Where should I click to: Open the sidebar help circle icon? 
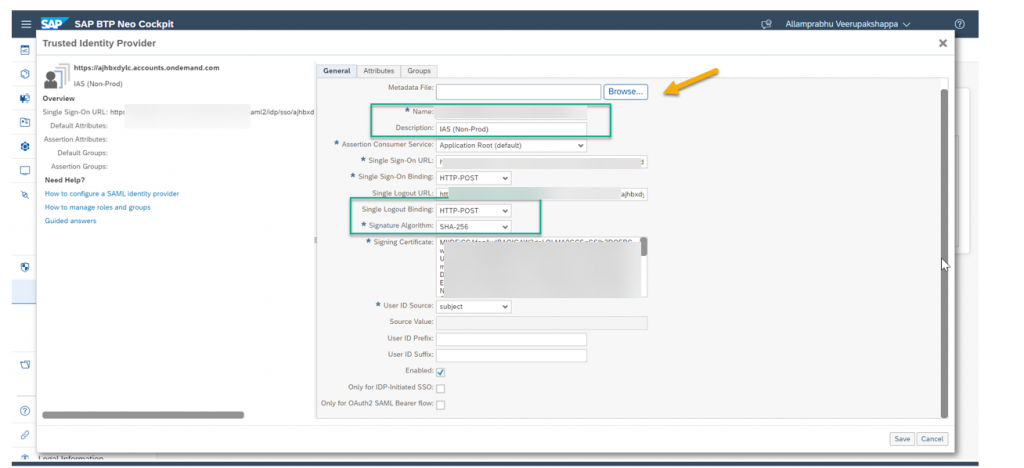coord(25,411)
